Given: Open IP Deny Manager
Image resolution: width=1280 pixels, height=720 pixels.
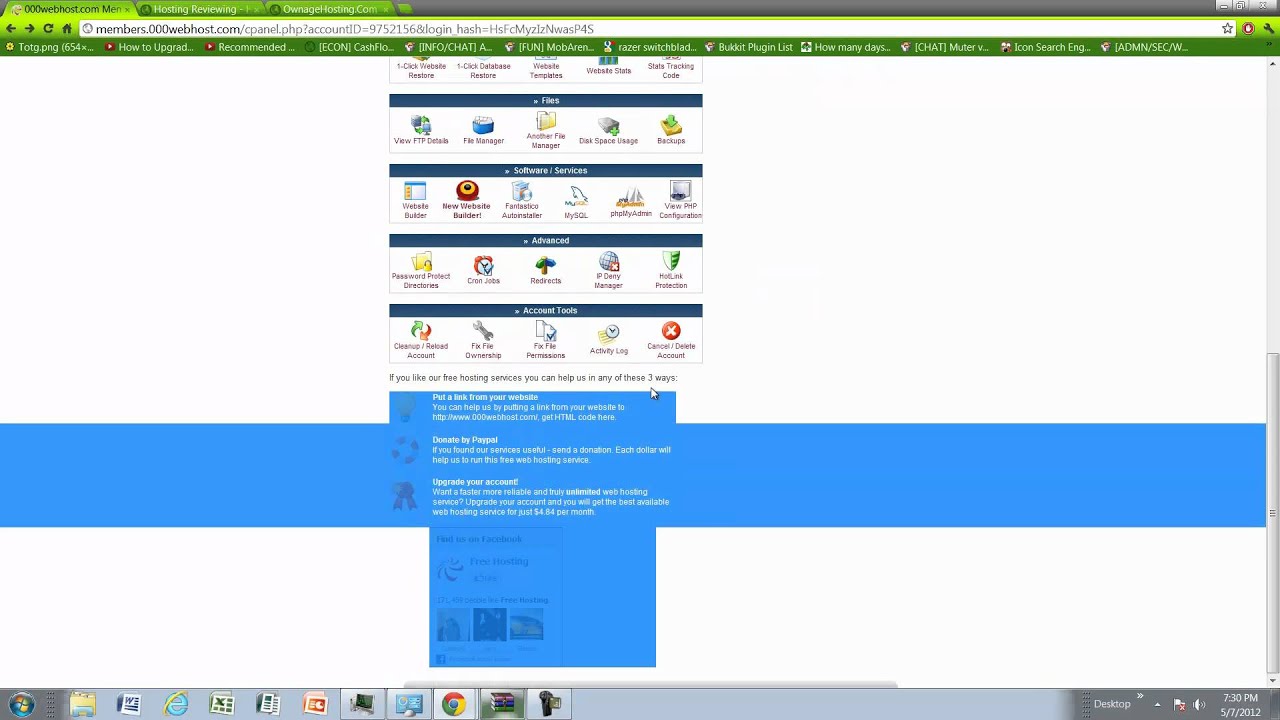Looking at the screenshot, I should click(x=608, y=271).
